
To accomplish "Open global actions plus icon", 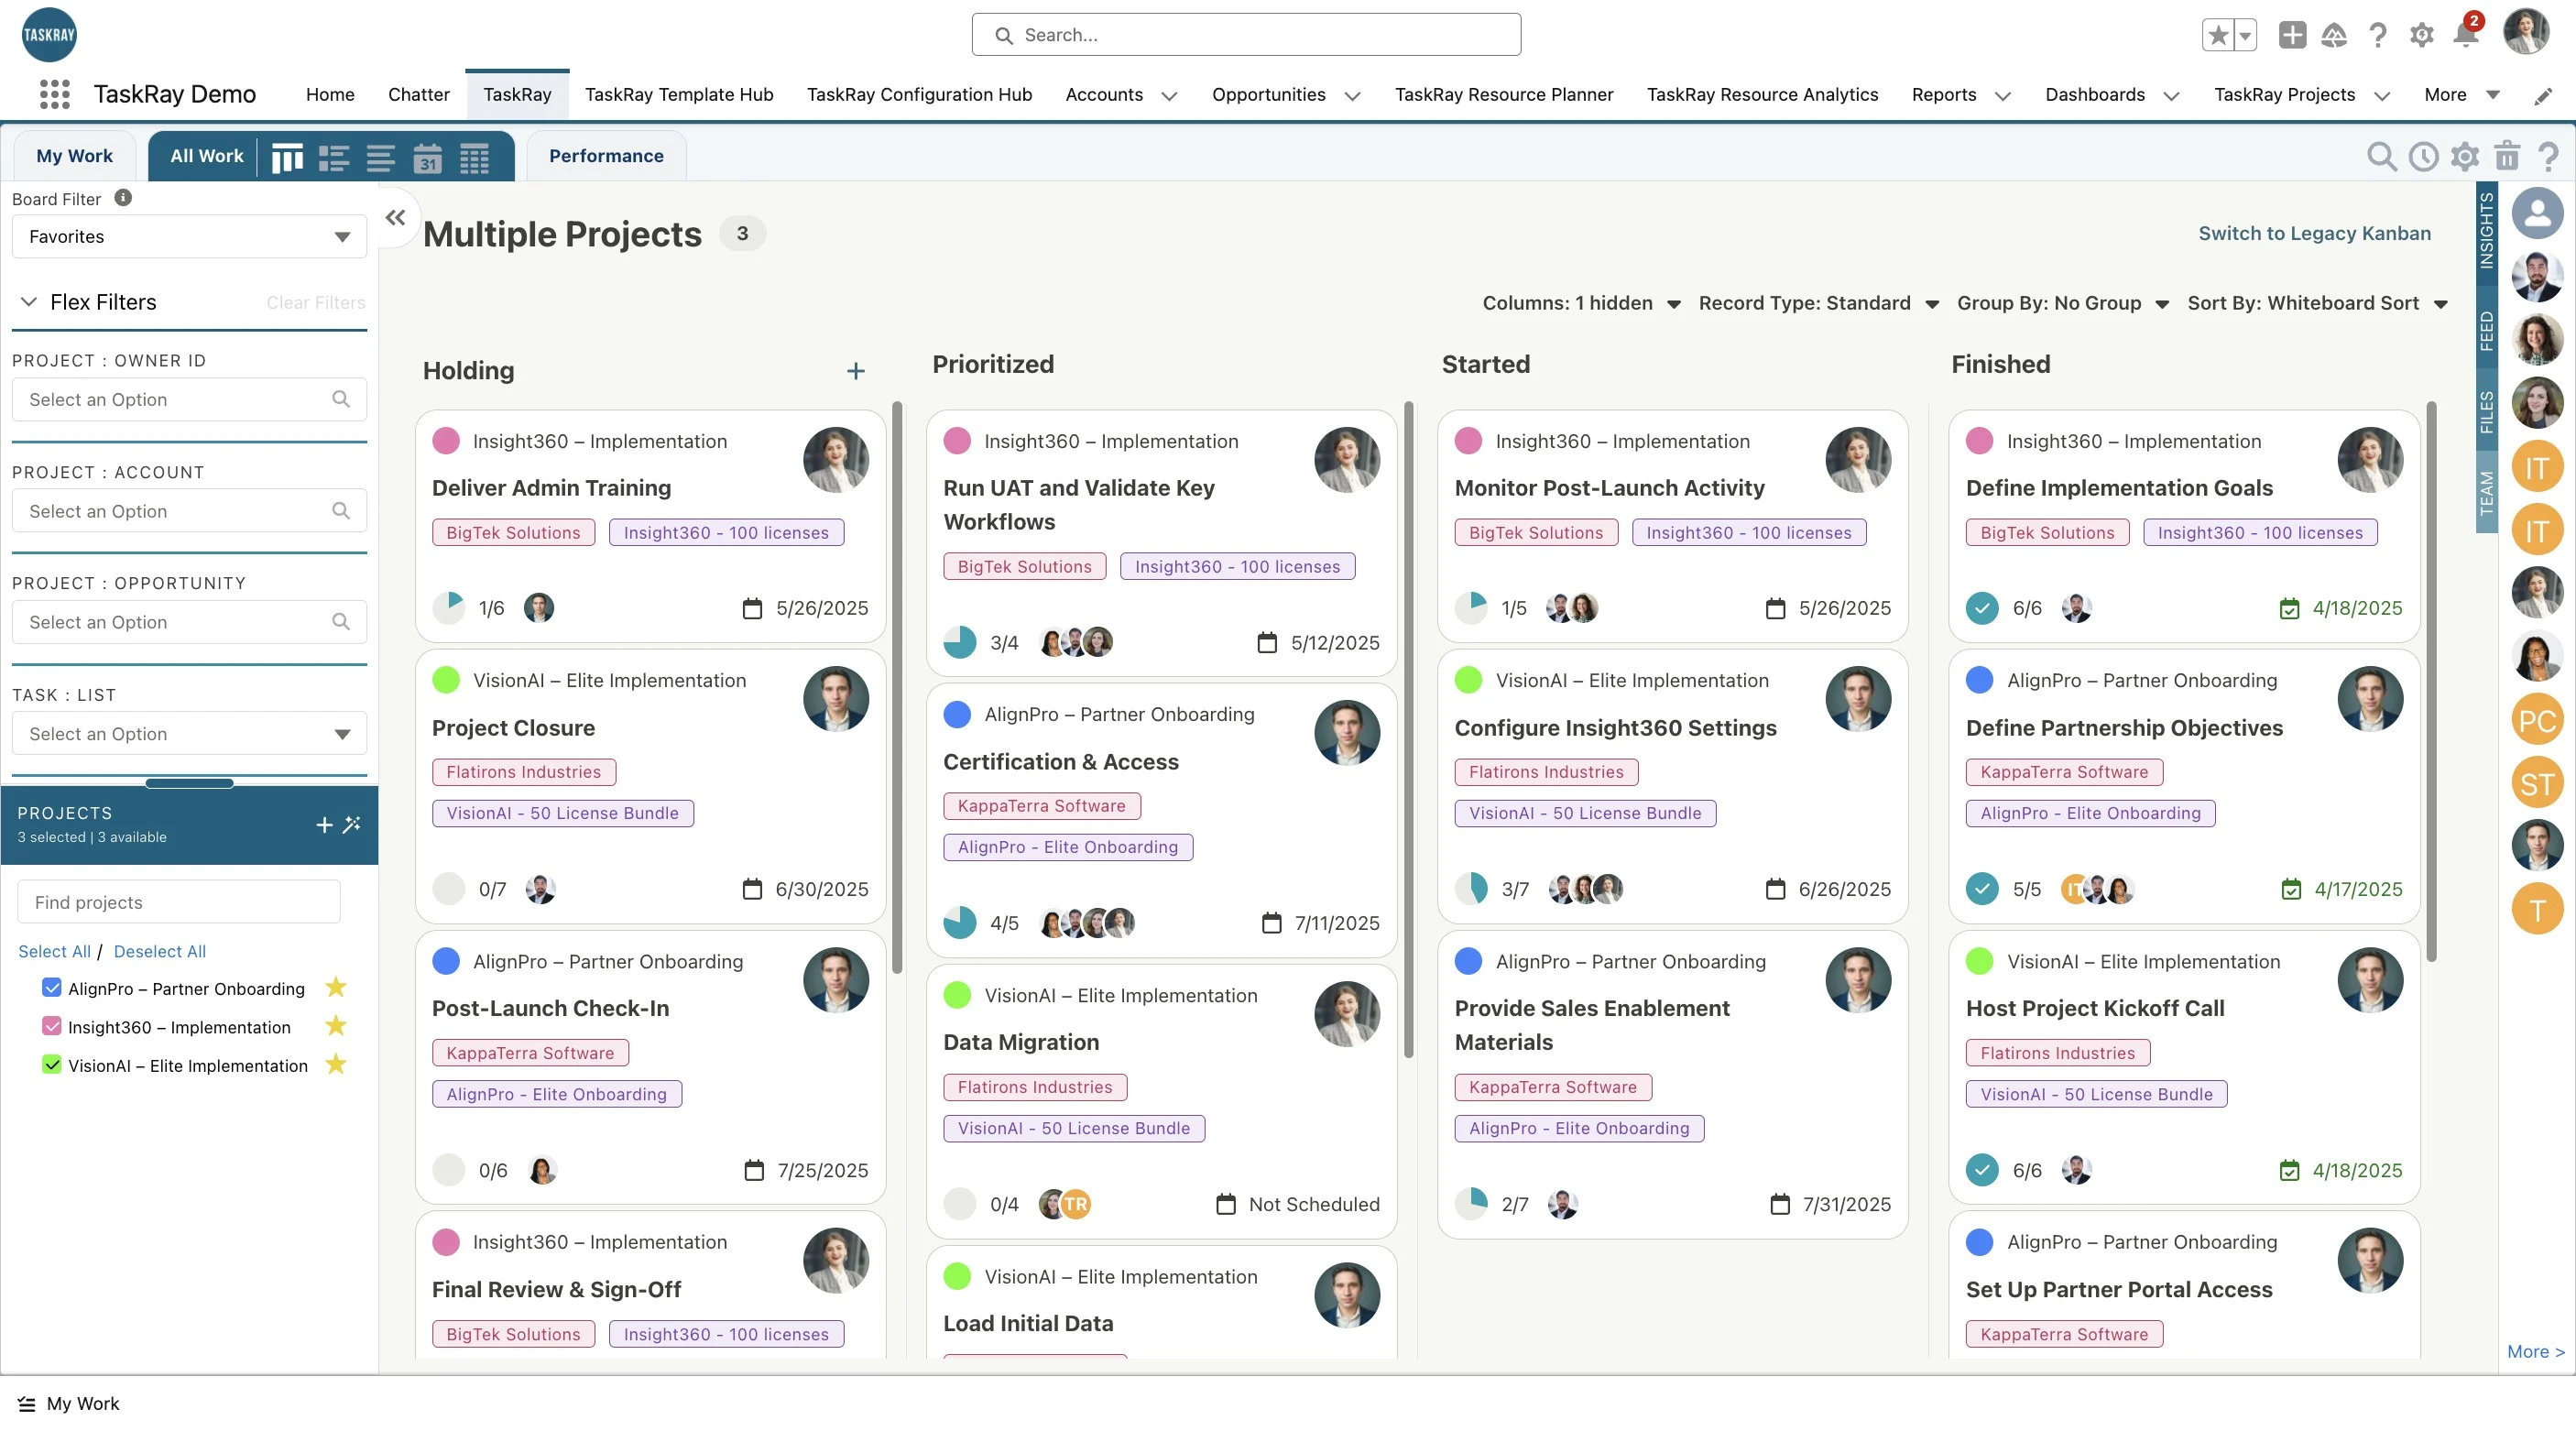I will 2292,35.
